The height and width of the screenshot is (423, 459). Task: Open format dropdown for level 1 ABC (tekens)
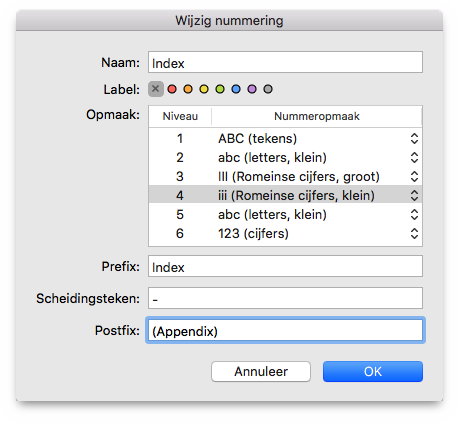pos(414,138)
